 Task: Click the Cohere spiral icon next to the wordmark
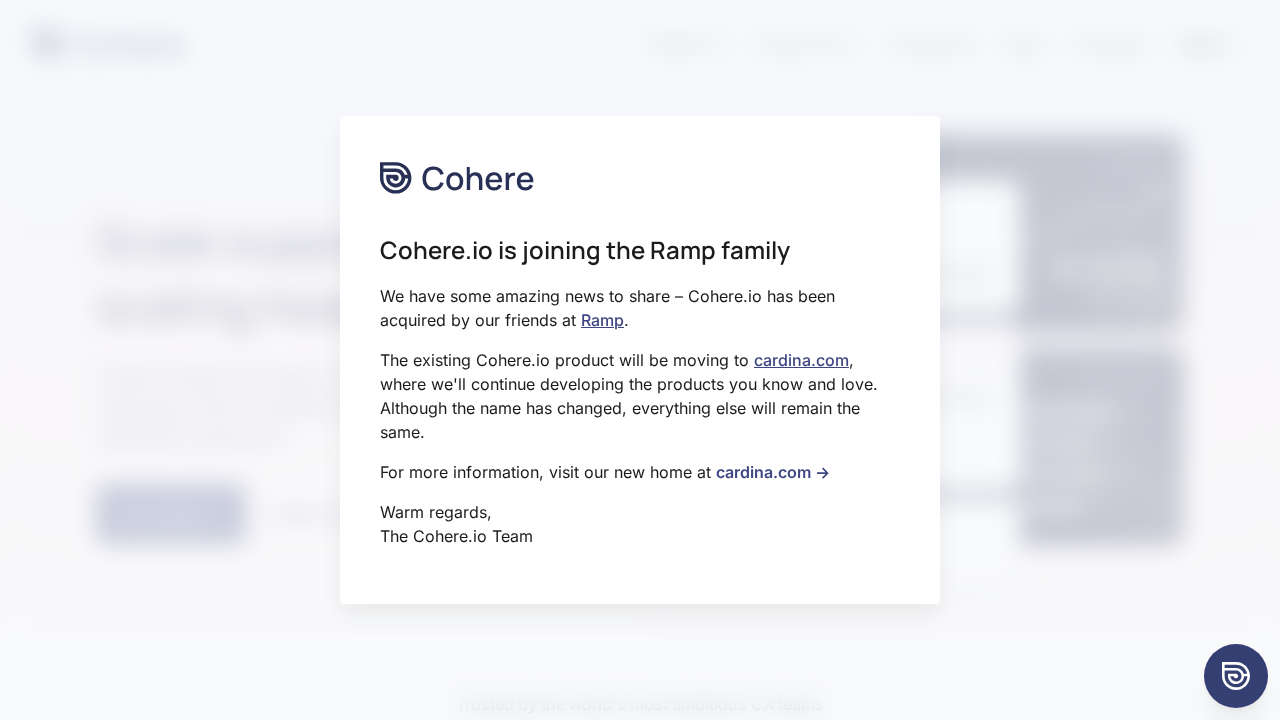coord(395,178)
